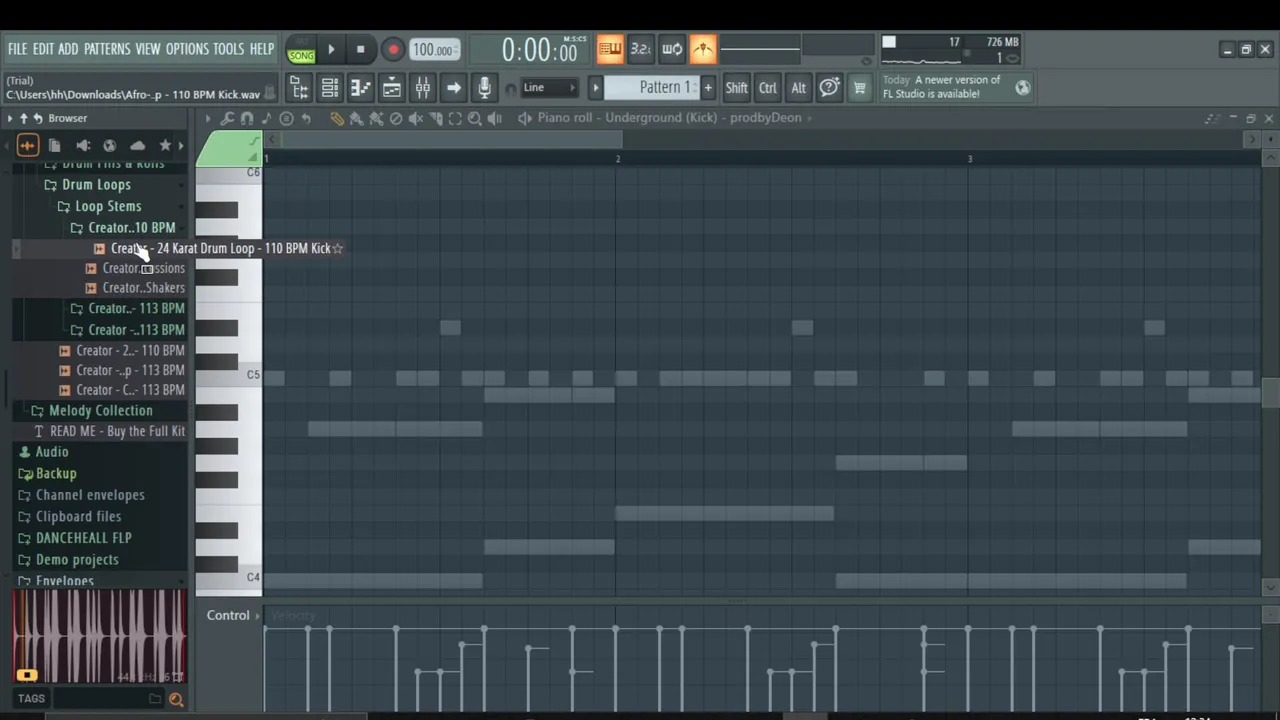Adjust the master volume slider
The height and width of the screenshot is (720, 1280).
[x=760, y=48]
